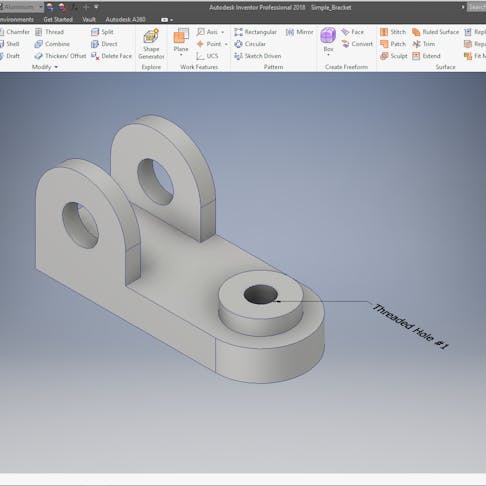Image resolution: width=486 pixels, height=486 pixels.
Task: Select the Shell tool
Action: (10, 44)
